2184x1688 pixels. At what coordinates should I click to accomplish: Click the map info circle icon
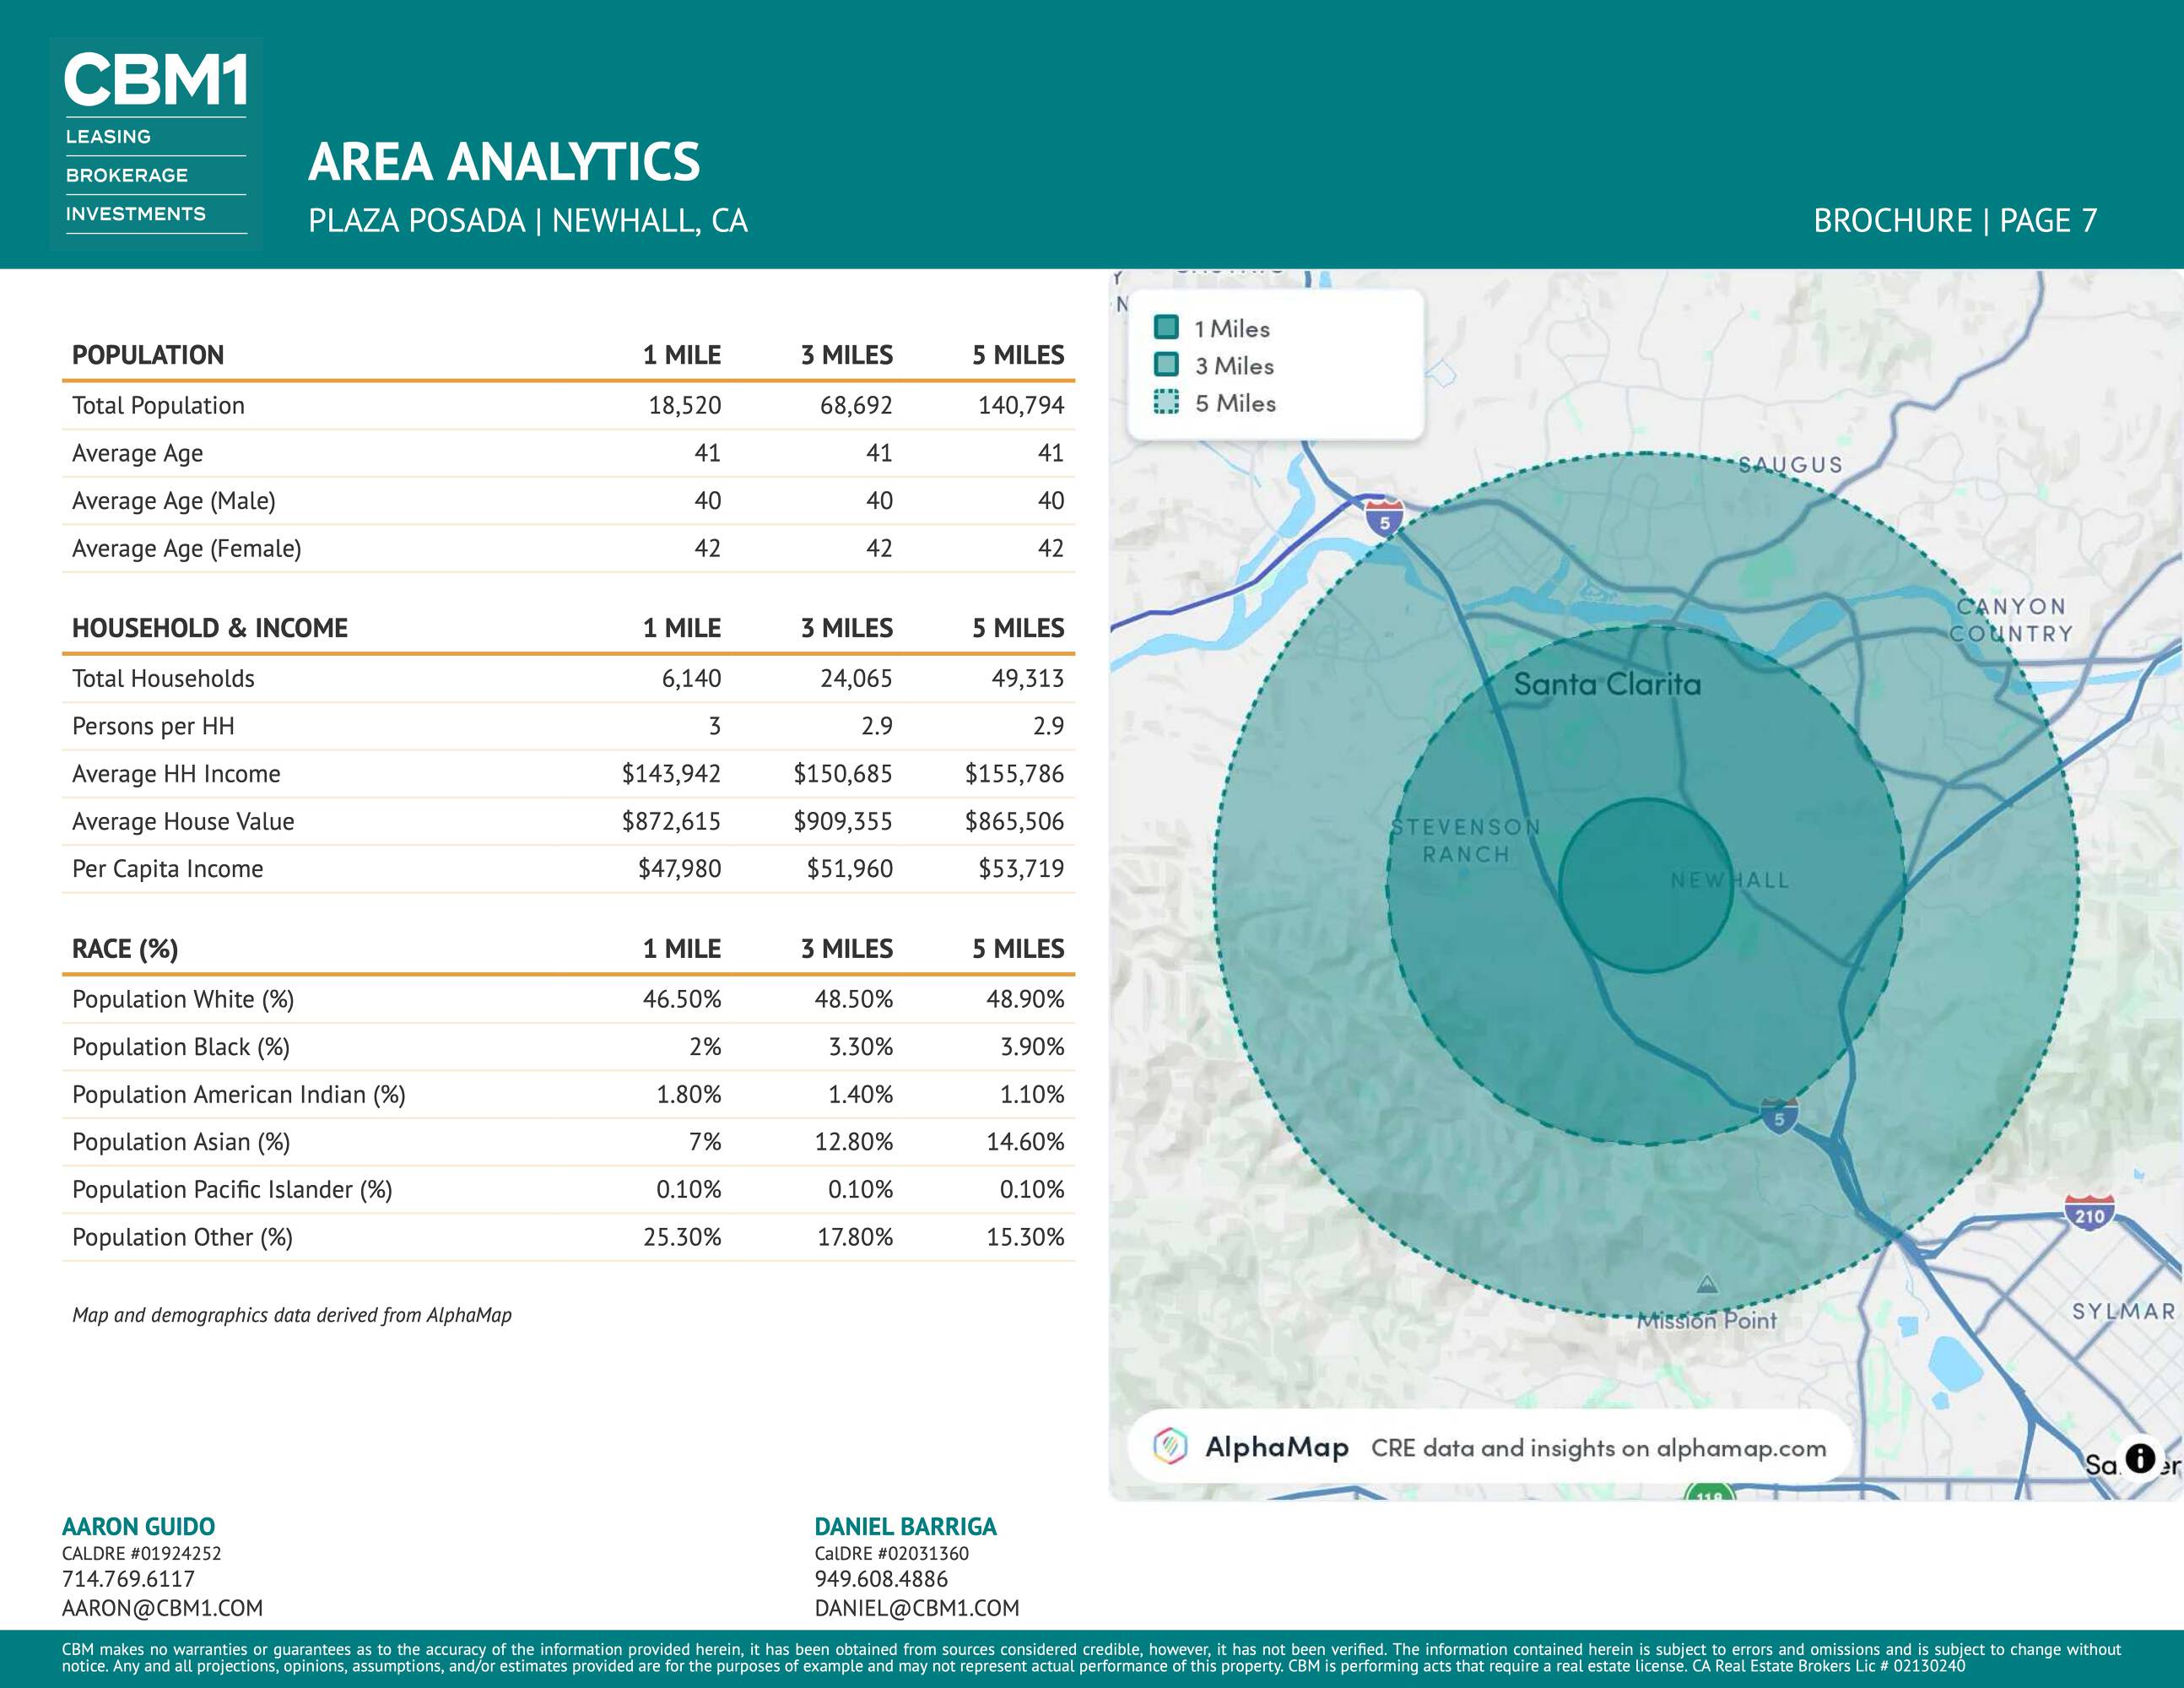[x=2140, y=1459]
